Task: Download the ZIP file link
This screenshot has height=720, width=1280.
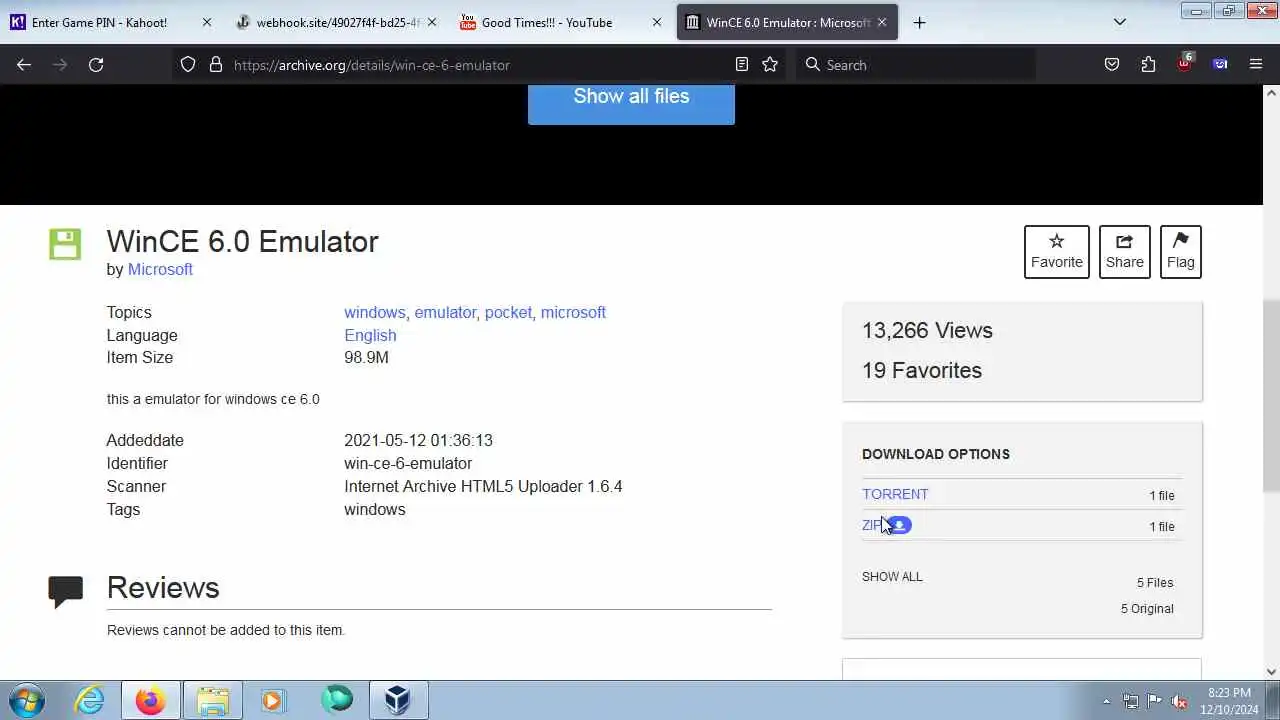Action: 871,525
